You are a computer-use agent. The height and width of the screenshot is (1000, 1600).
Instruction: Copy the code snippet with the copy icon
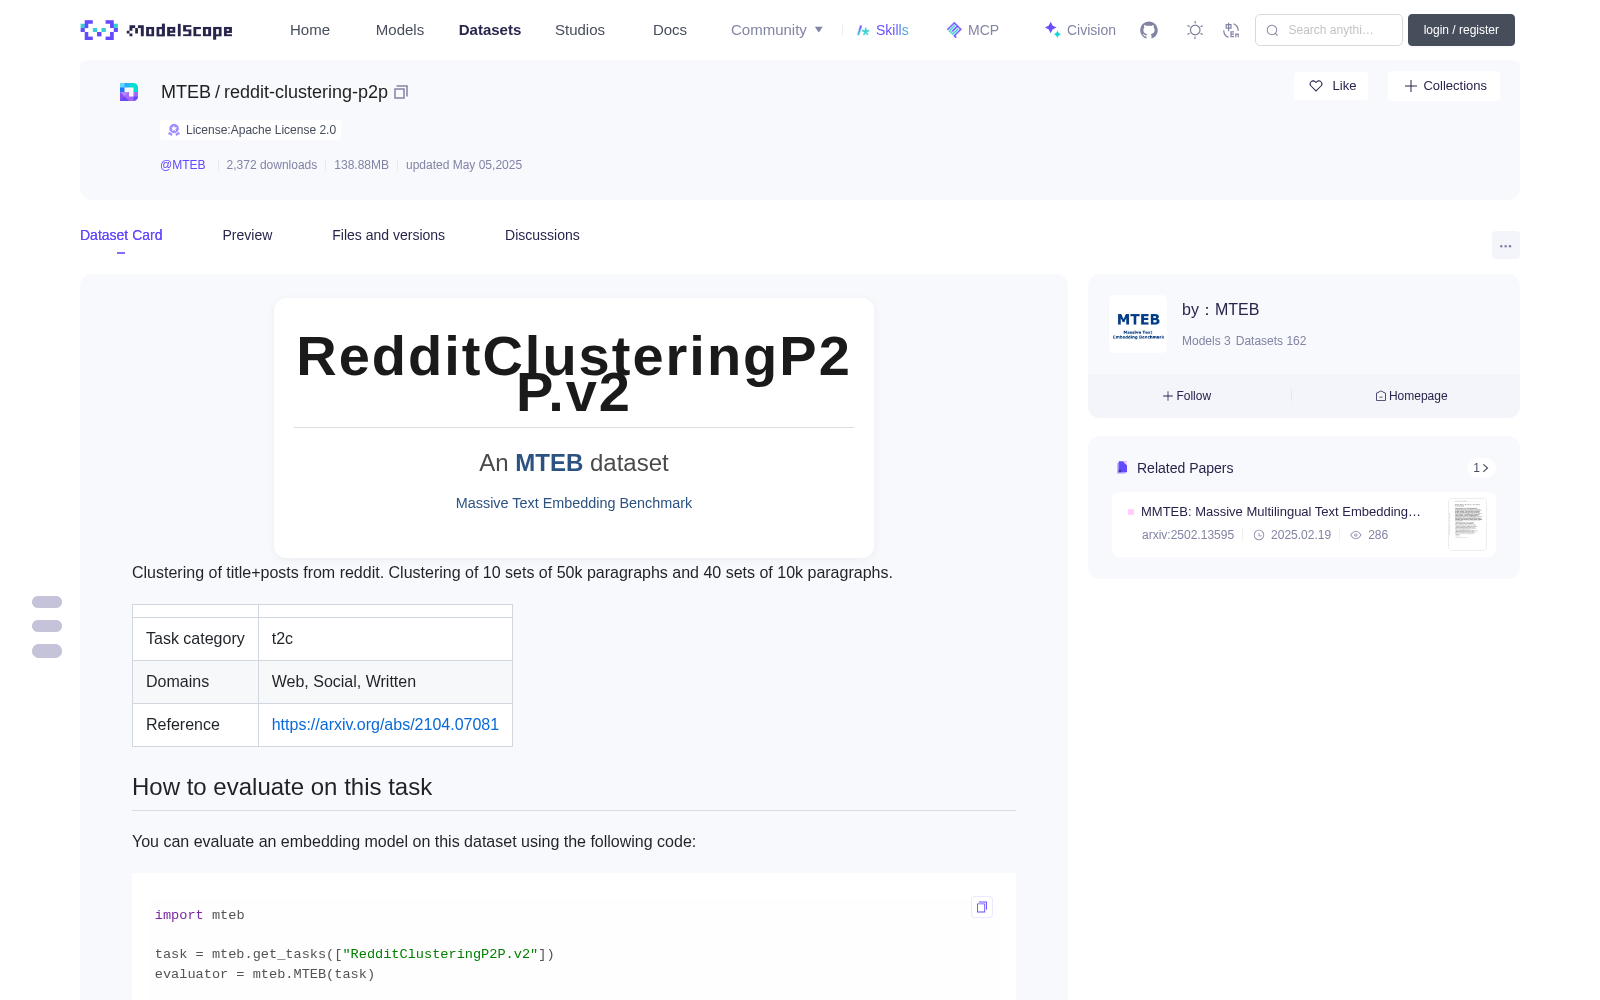click(x=982, y=907)
